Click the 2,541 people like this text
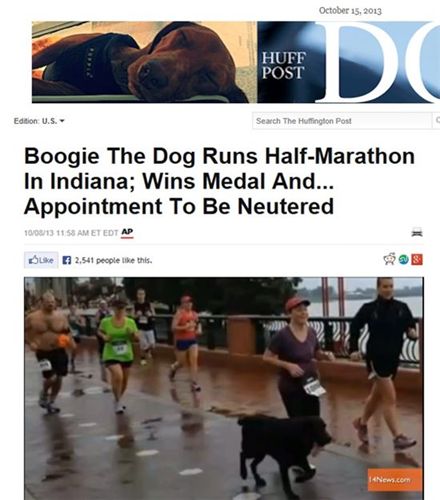Screen dimensions: 440x500 pyautogui.click(x=113, y=260)
